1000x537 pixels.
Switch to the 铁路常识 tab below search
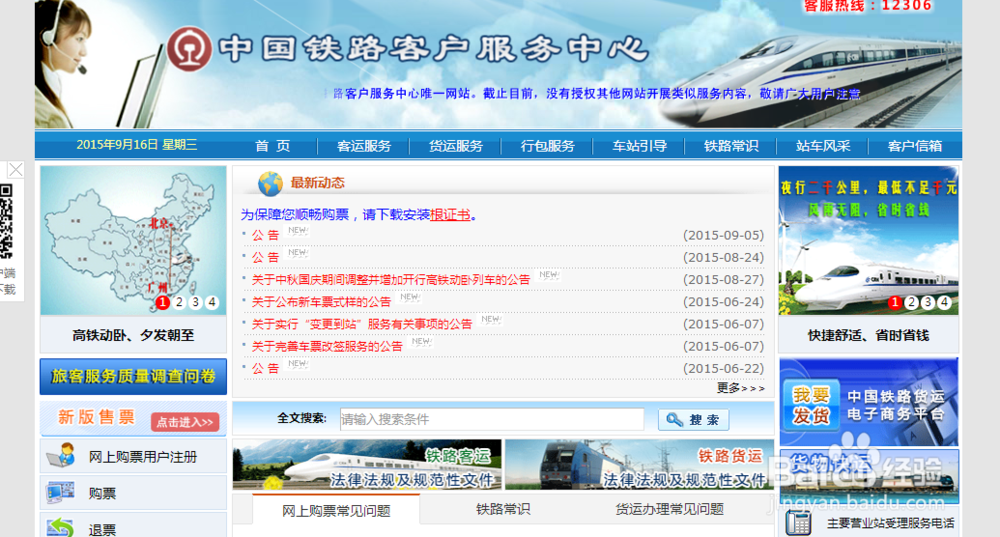(x=503, y=509)
